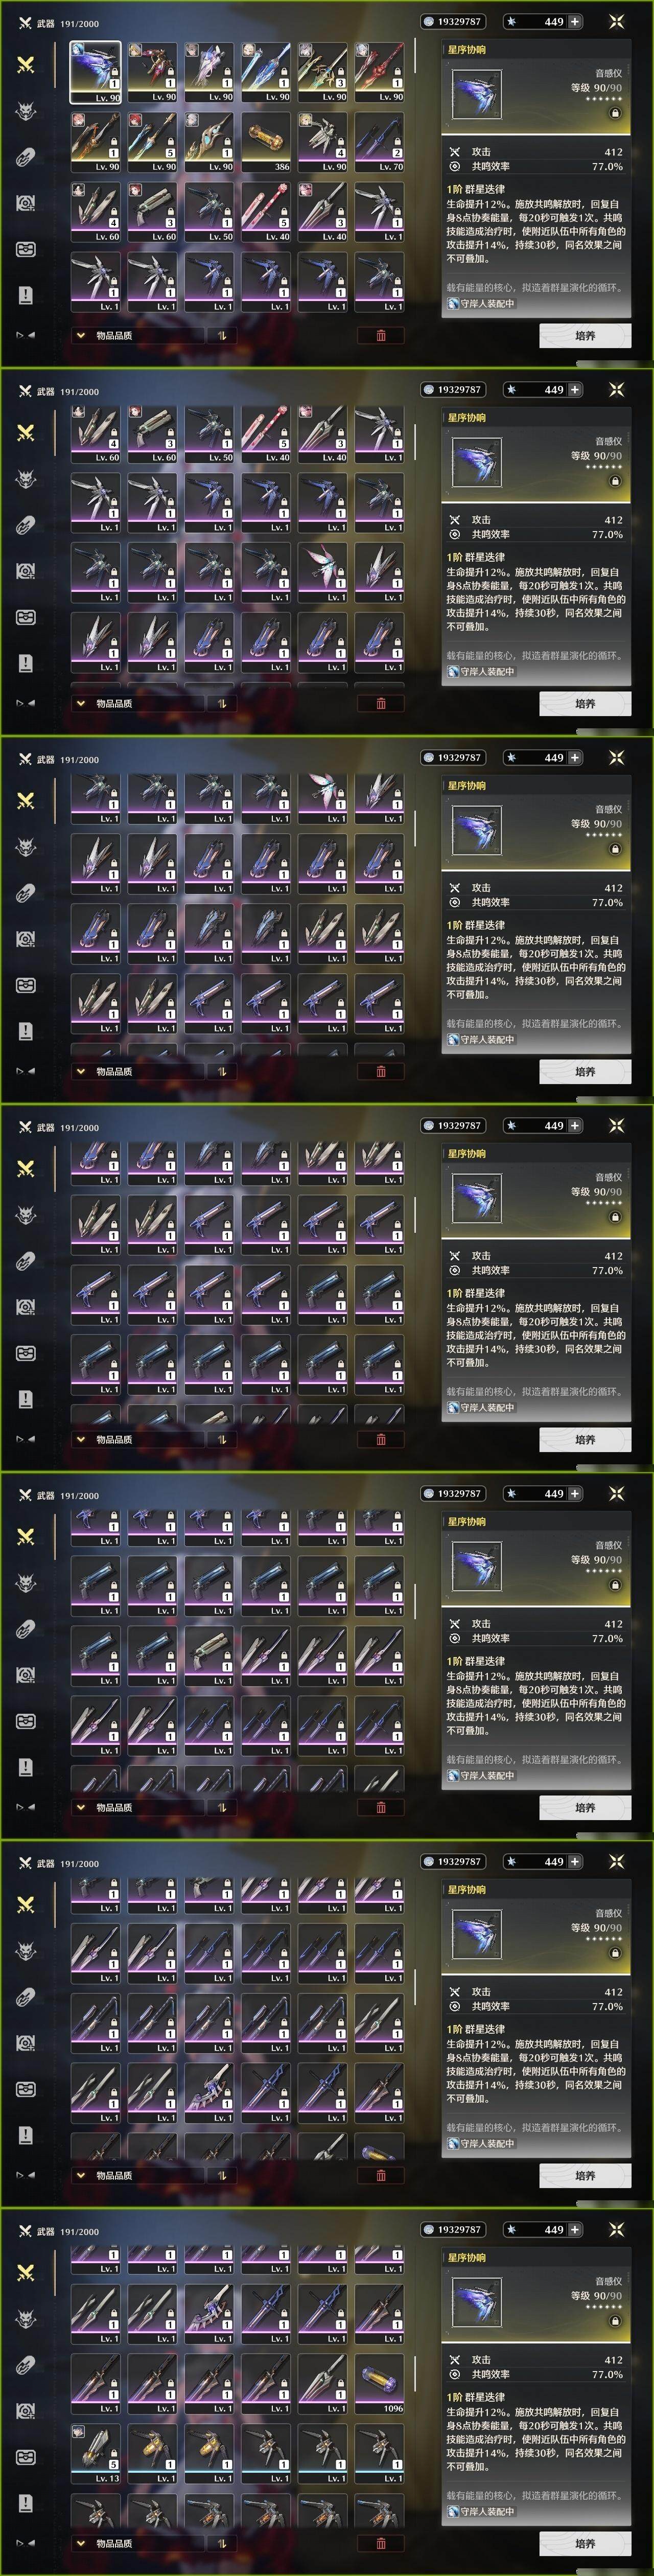This screenshot has width=654, height=2576.
Task: Open the Echoes monster-face tab in first panel
Action: 26,111
